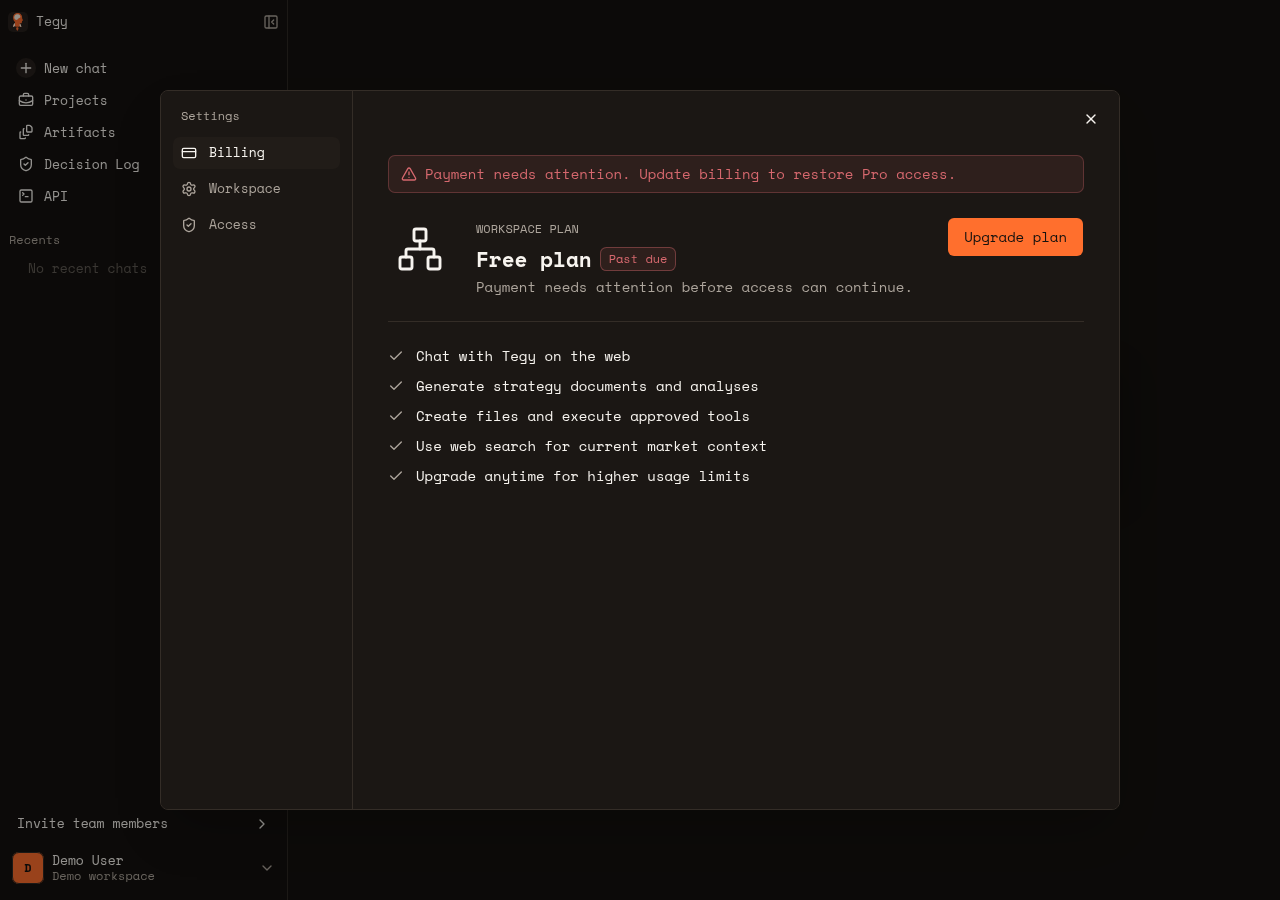This screenshot has width=1280, height=900.
Task: Click 'No recent chats' text
Action: 87,268
